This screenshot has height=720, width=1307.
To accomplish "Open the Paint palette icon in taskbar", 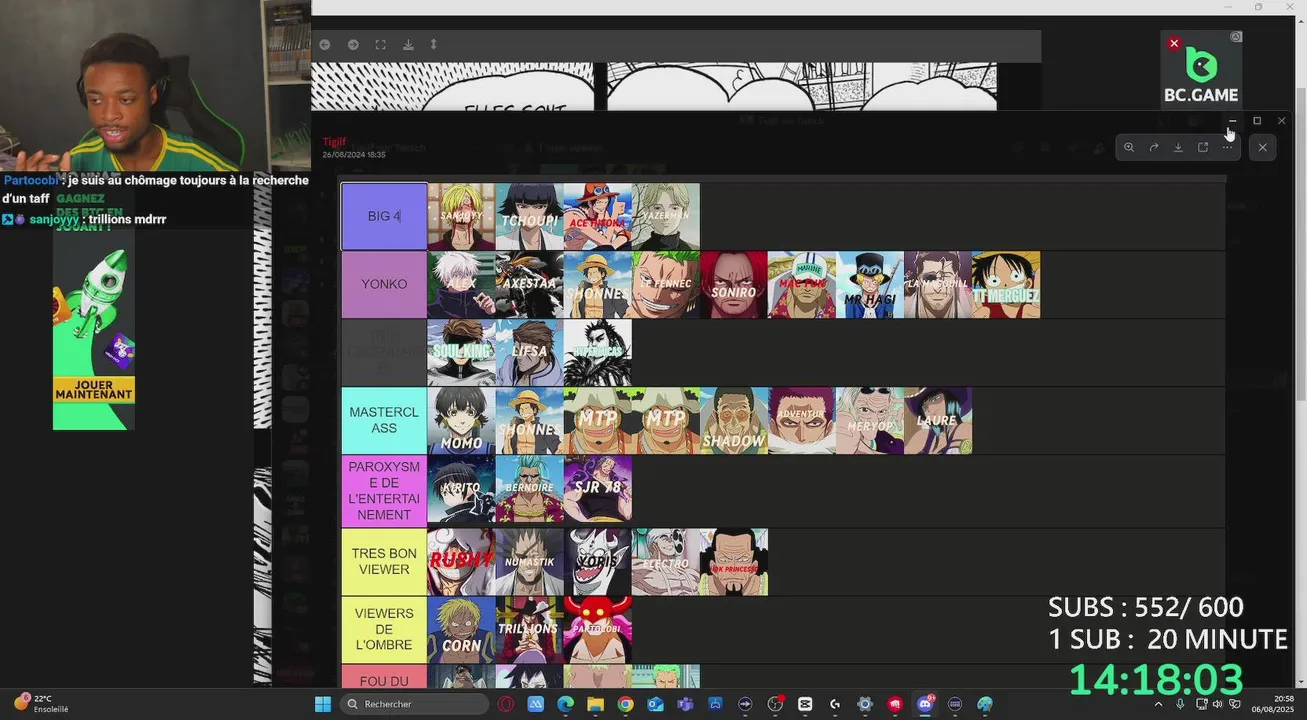I will tap(985, 704).
